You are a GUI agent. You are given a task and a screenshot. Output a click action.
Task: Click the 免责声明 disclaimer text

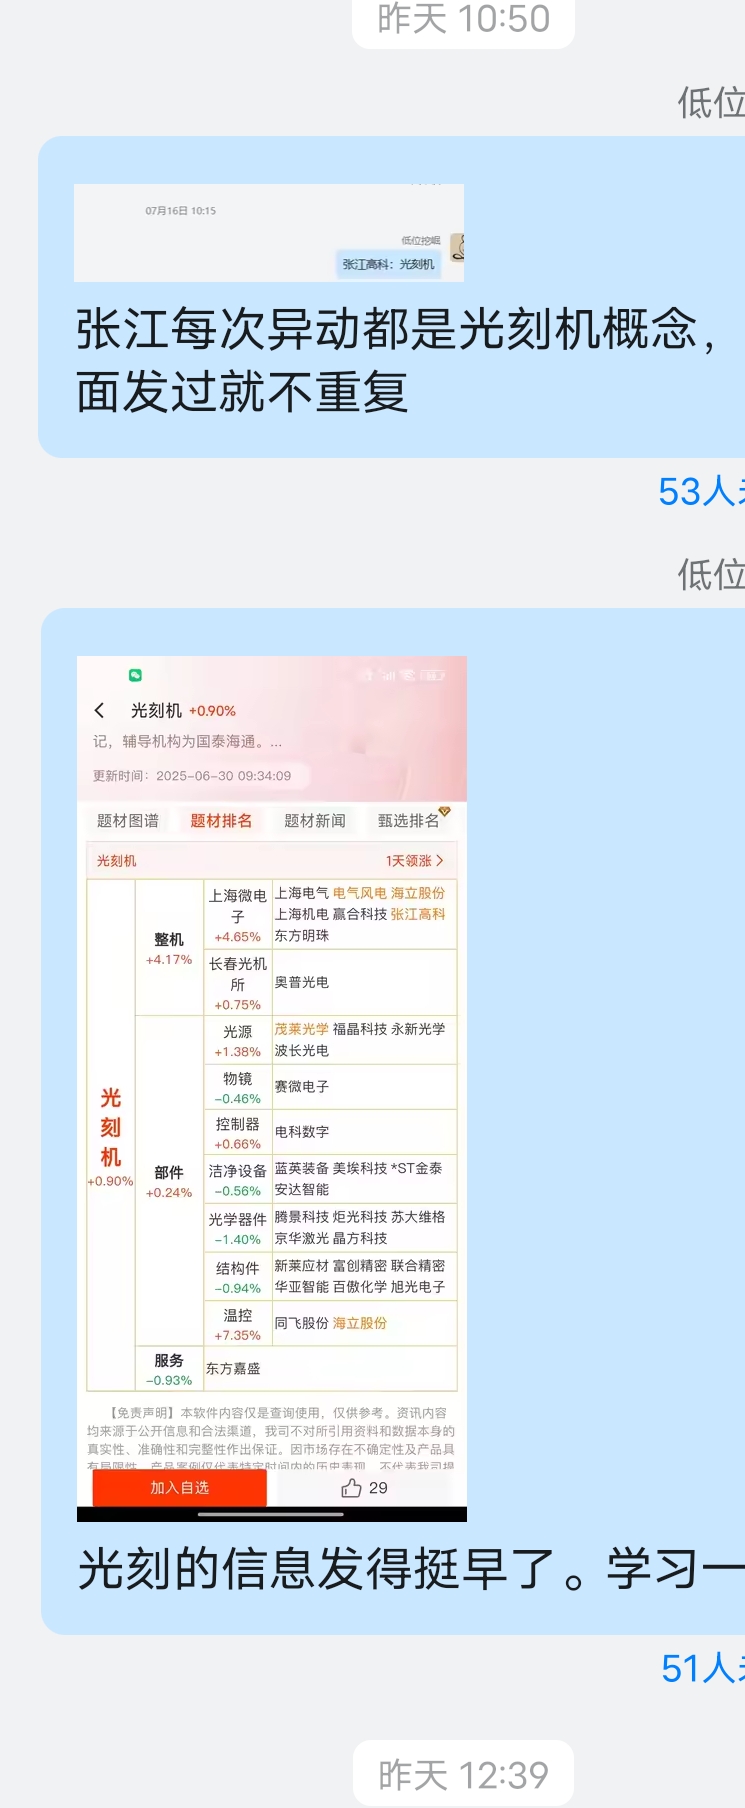[271, 1438]
